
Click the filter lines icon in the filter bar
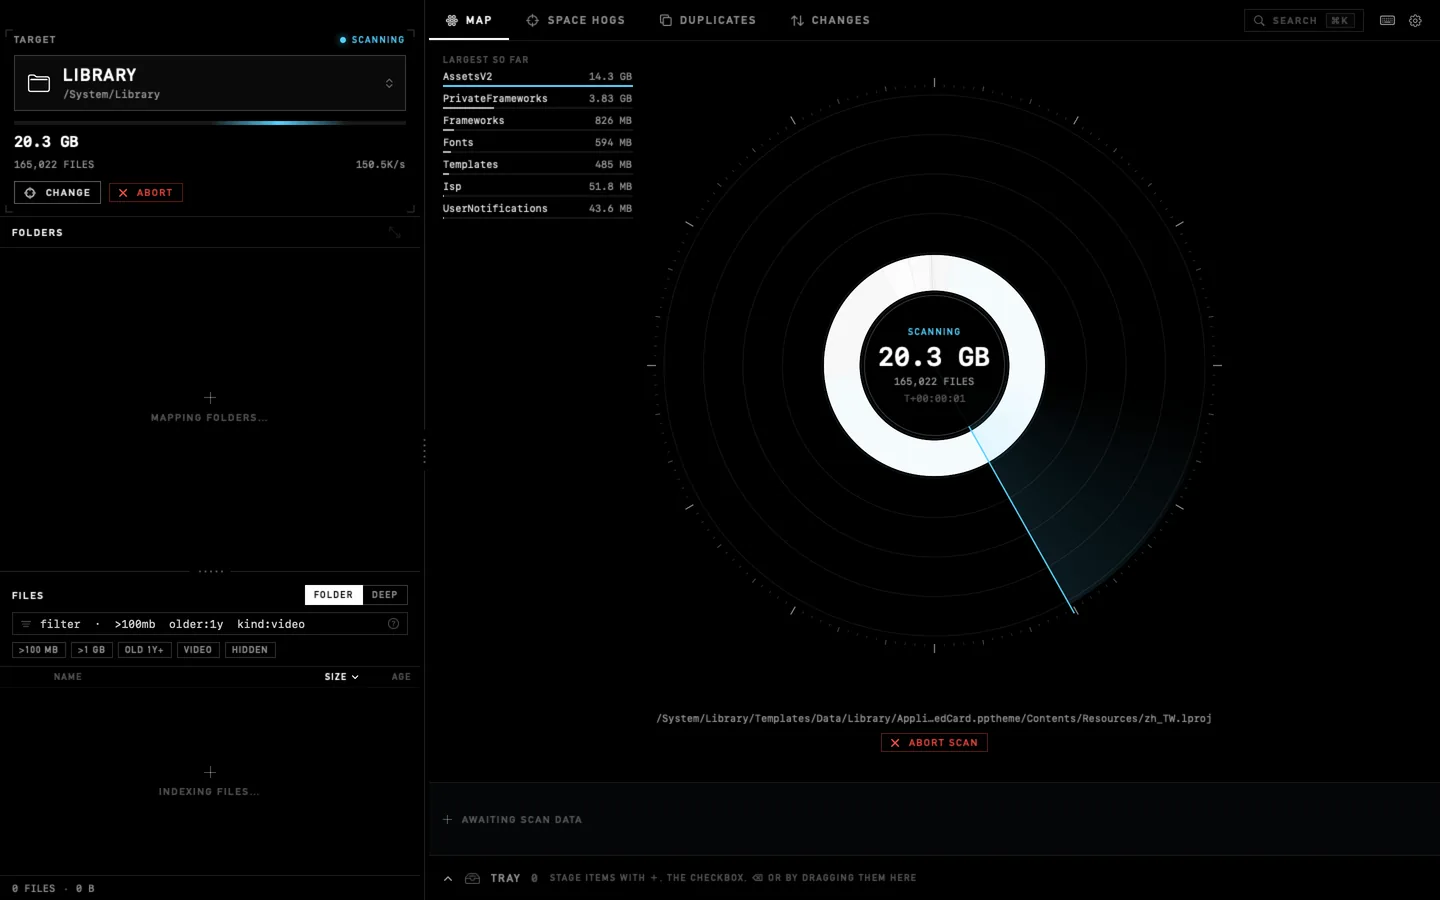[x=26, y=624]
